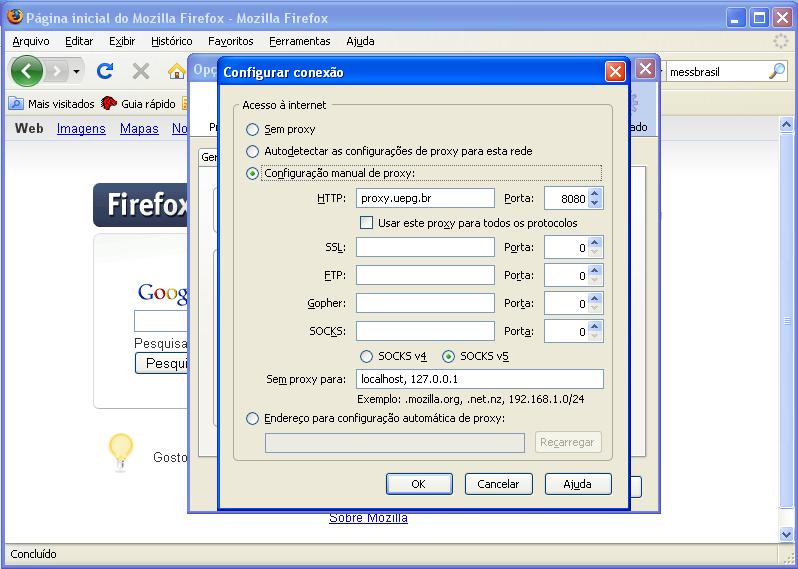Open the Ferramentas menu
Image resolution: width=798 pixels, height=569 pixels.
pos(300,41)
